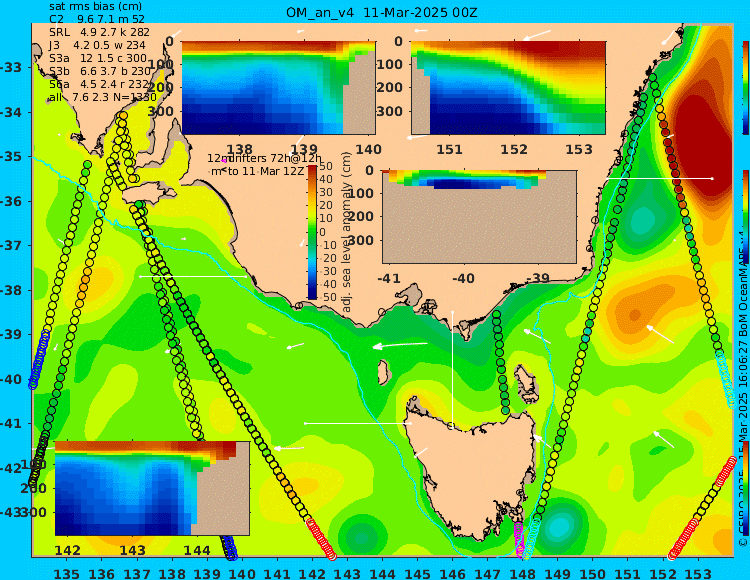The width and height of the screenshot is (750, 580).
Task: Click the C2 9.6 7.1 m 52 row
Action: click(97, 19)
